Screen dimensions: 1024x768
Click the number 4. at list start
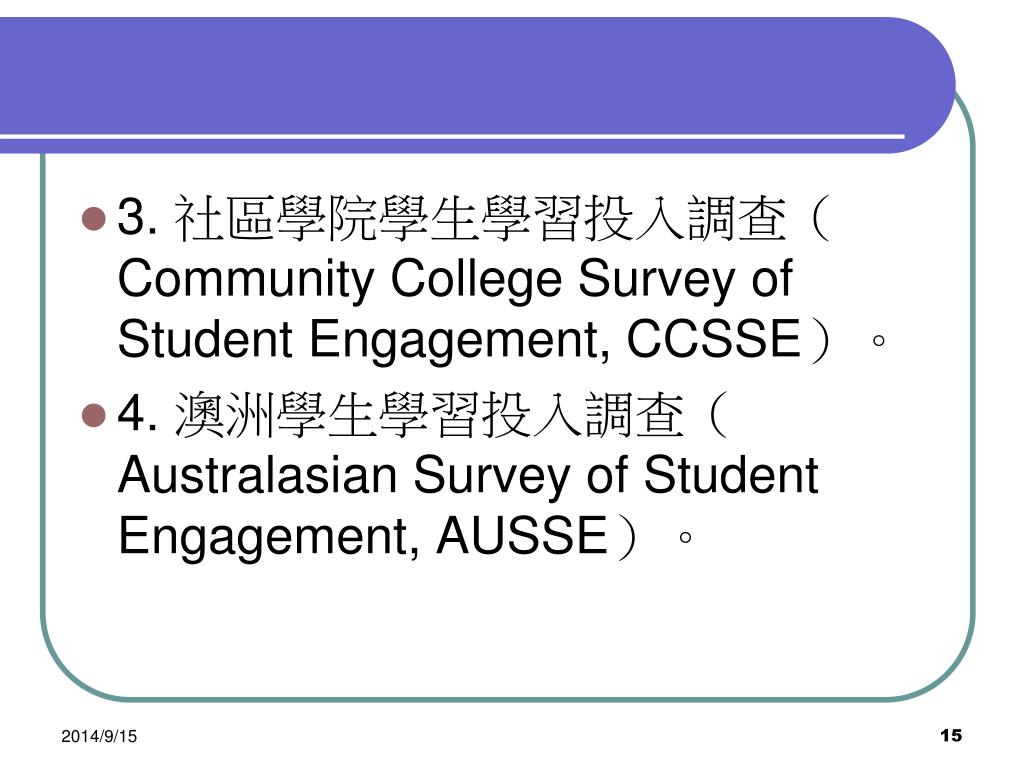(138, 413)
